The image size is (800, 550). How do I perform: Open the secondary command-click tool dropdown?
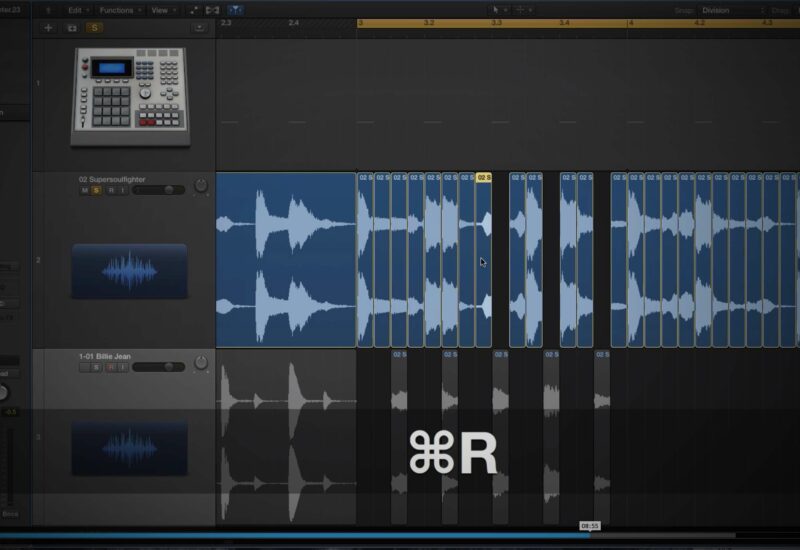coord(523,10)
